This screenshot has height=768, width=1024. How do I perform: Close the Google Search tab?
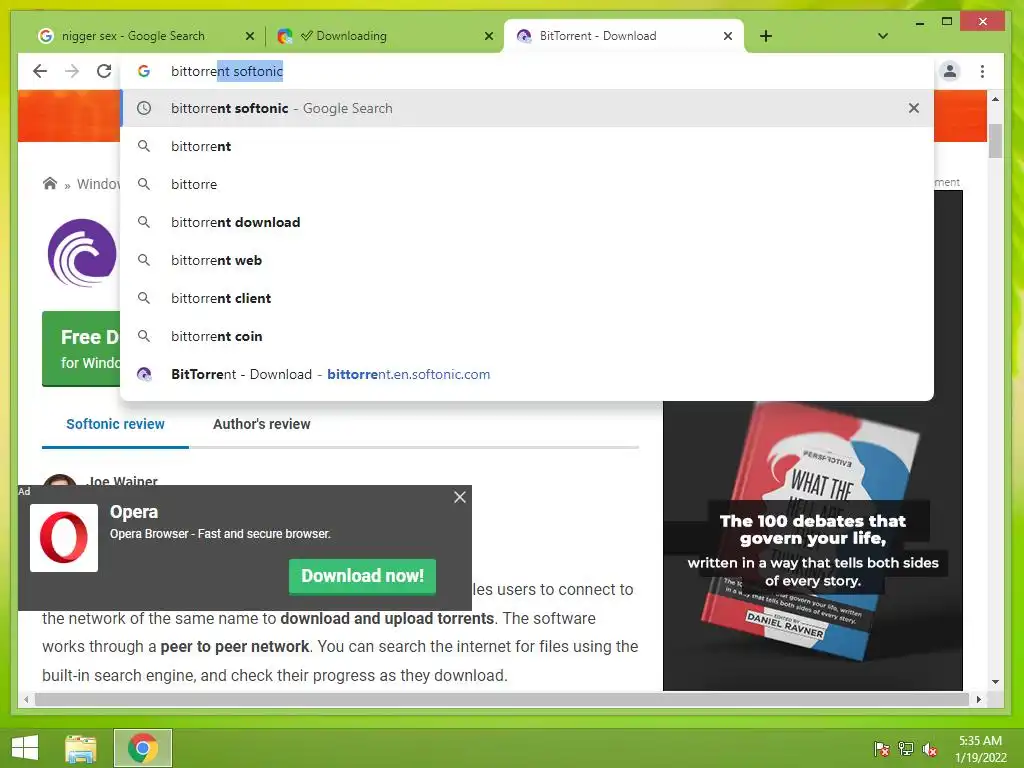(249, 36)
